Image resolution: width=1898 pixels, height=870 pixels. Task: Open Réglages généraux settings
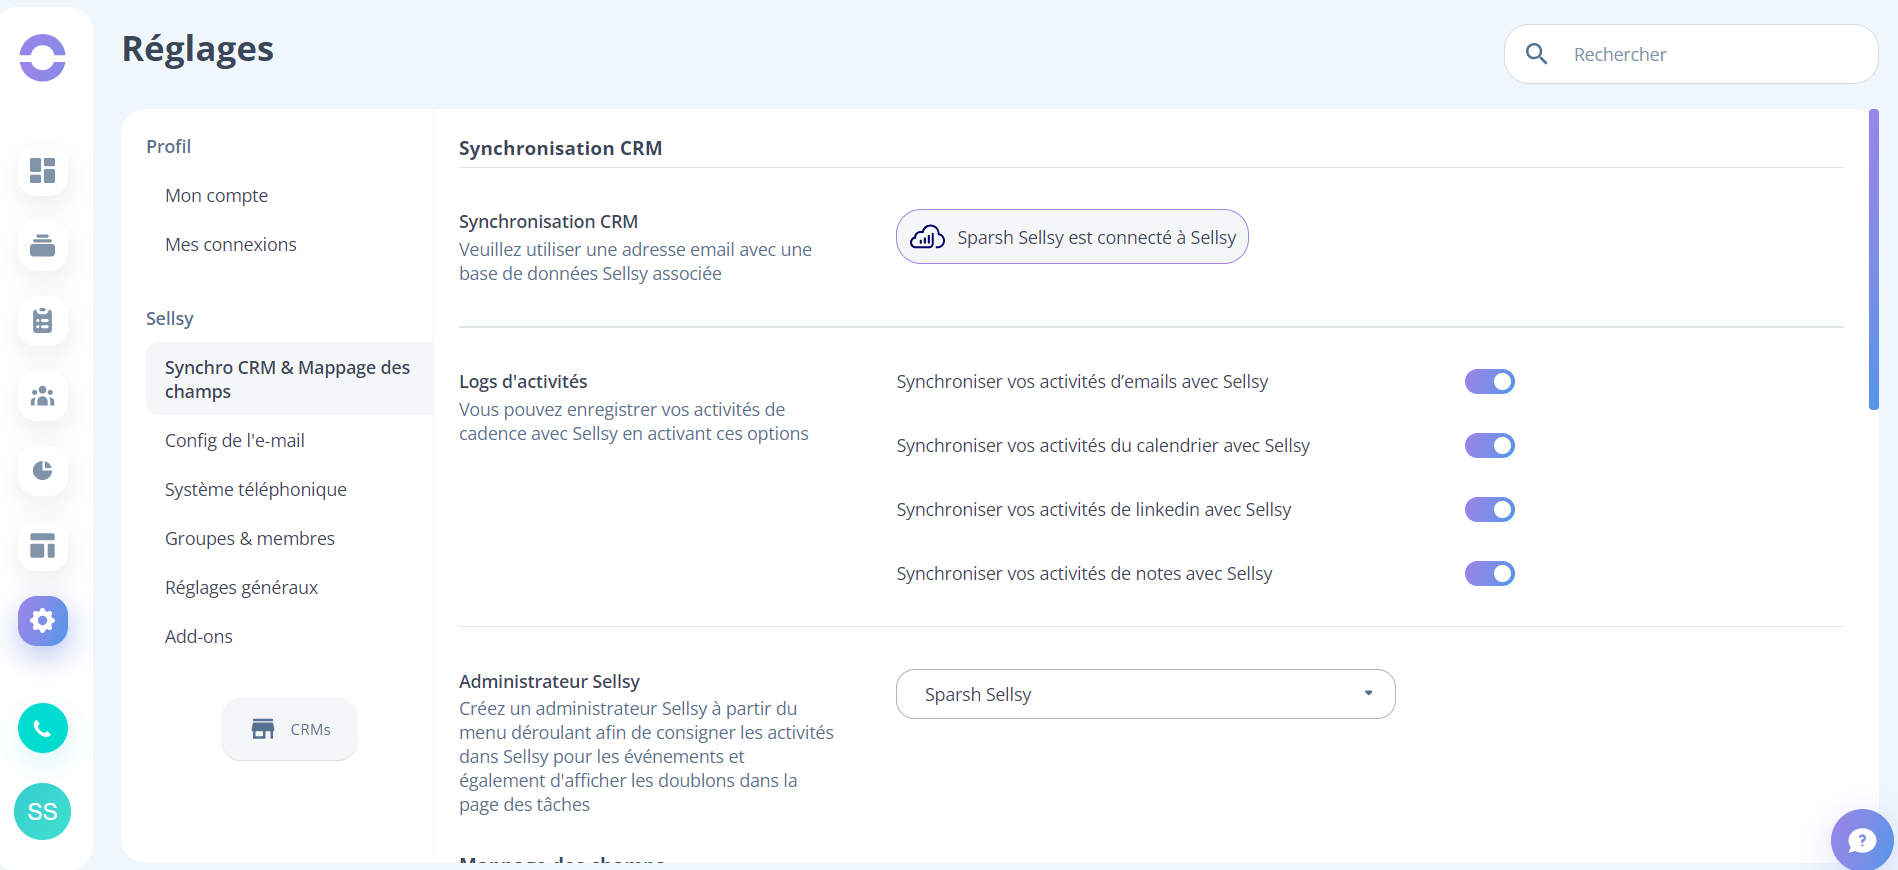[241, 587]
